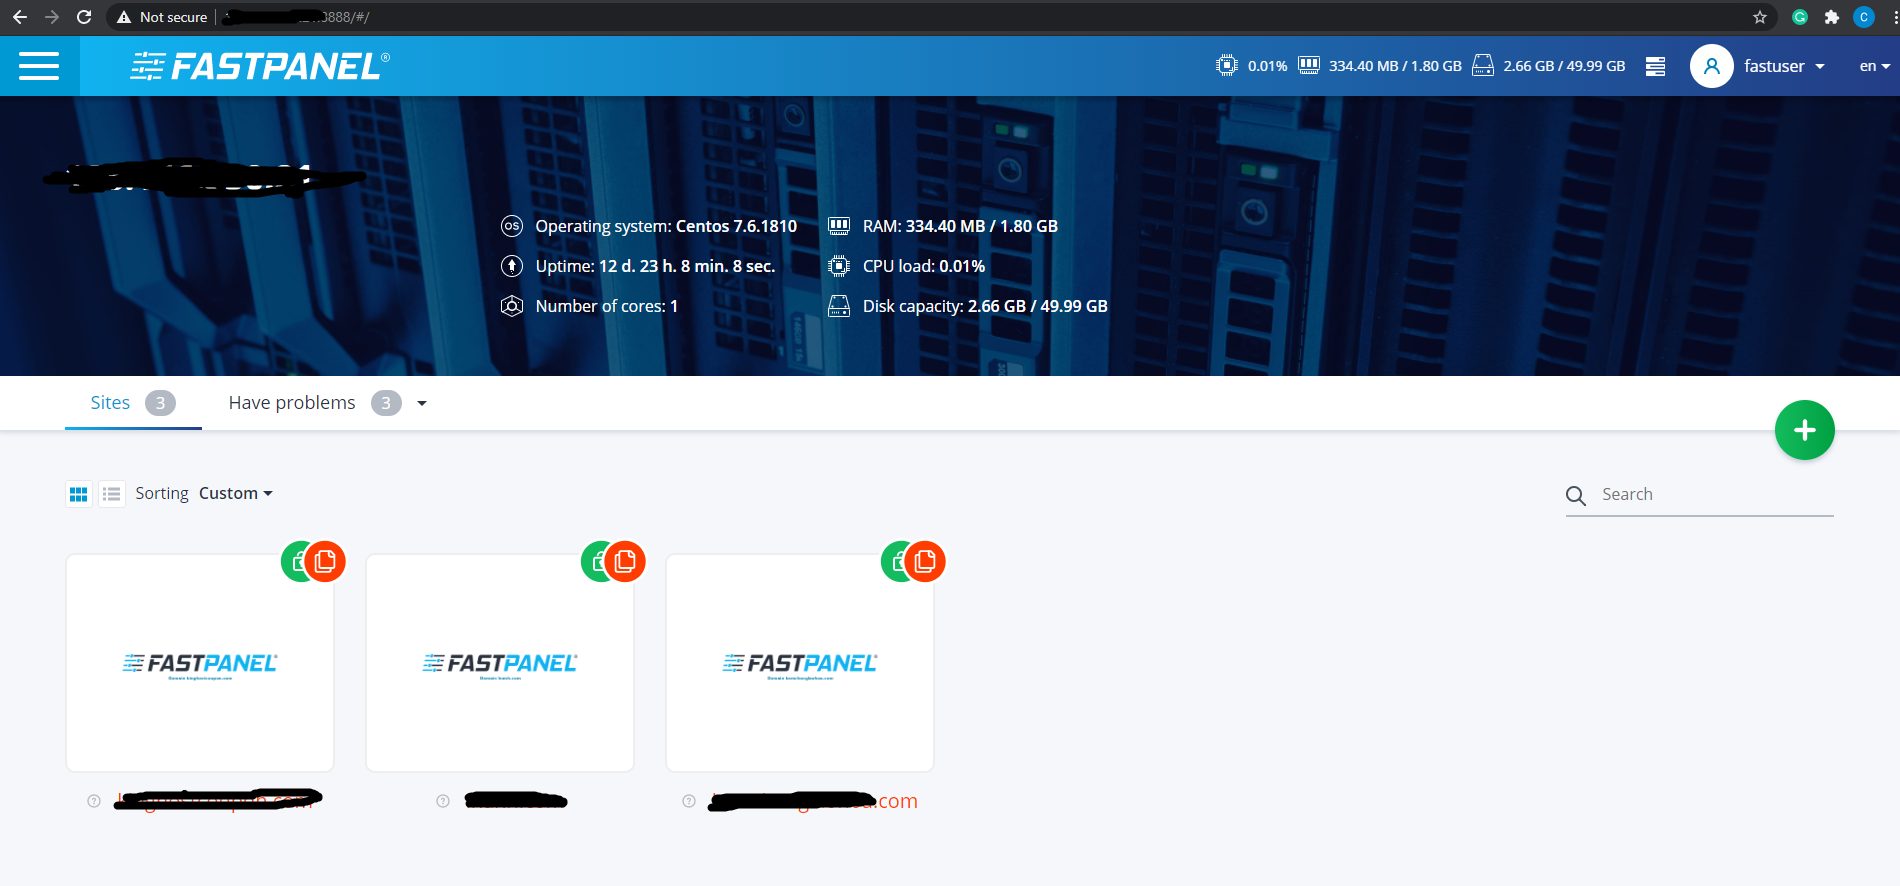The height and width of the screenshot is (886, 1900).
Task: Open the first site card thumbnail
Action: (200, 663)
